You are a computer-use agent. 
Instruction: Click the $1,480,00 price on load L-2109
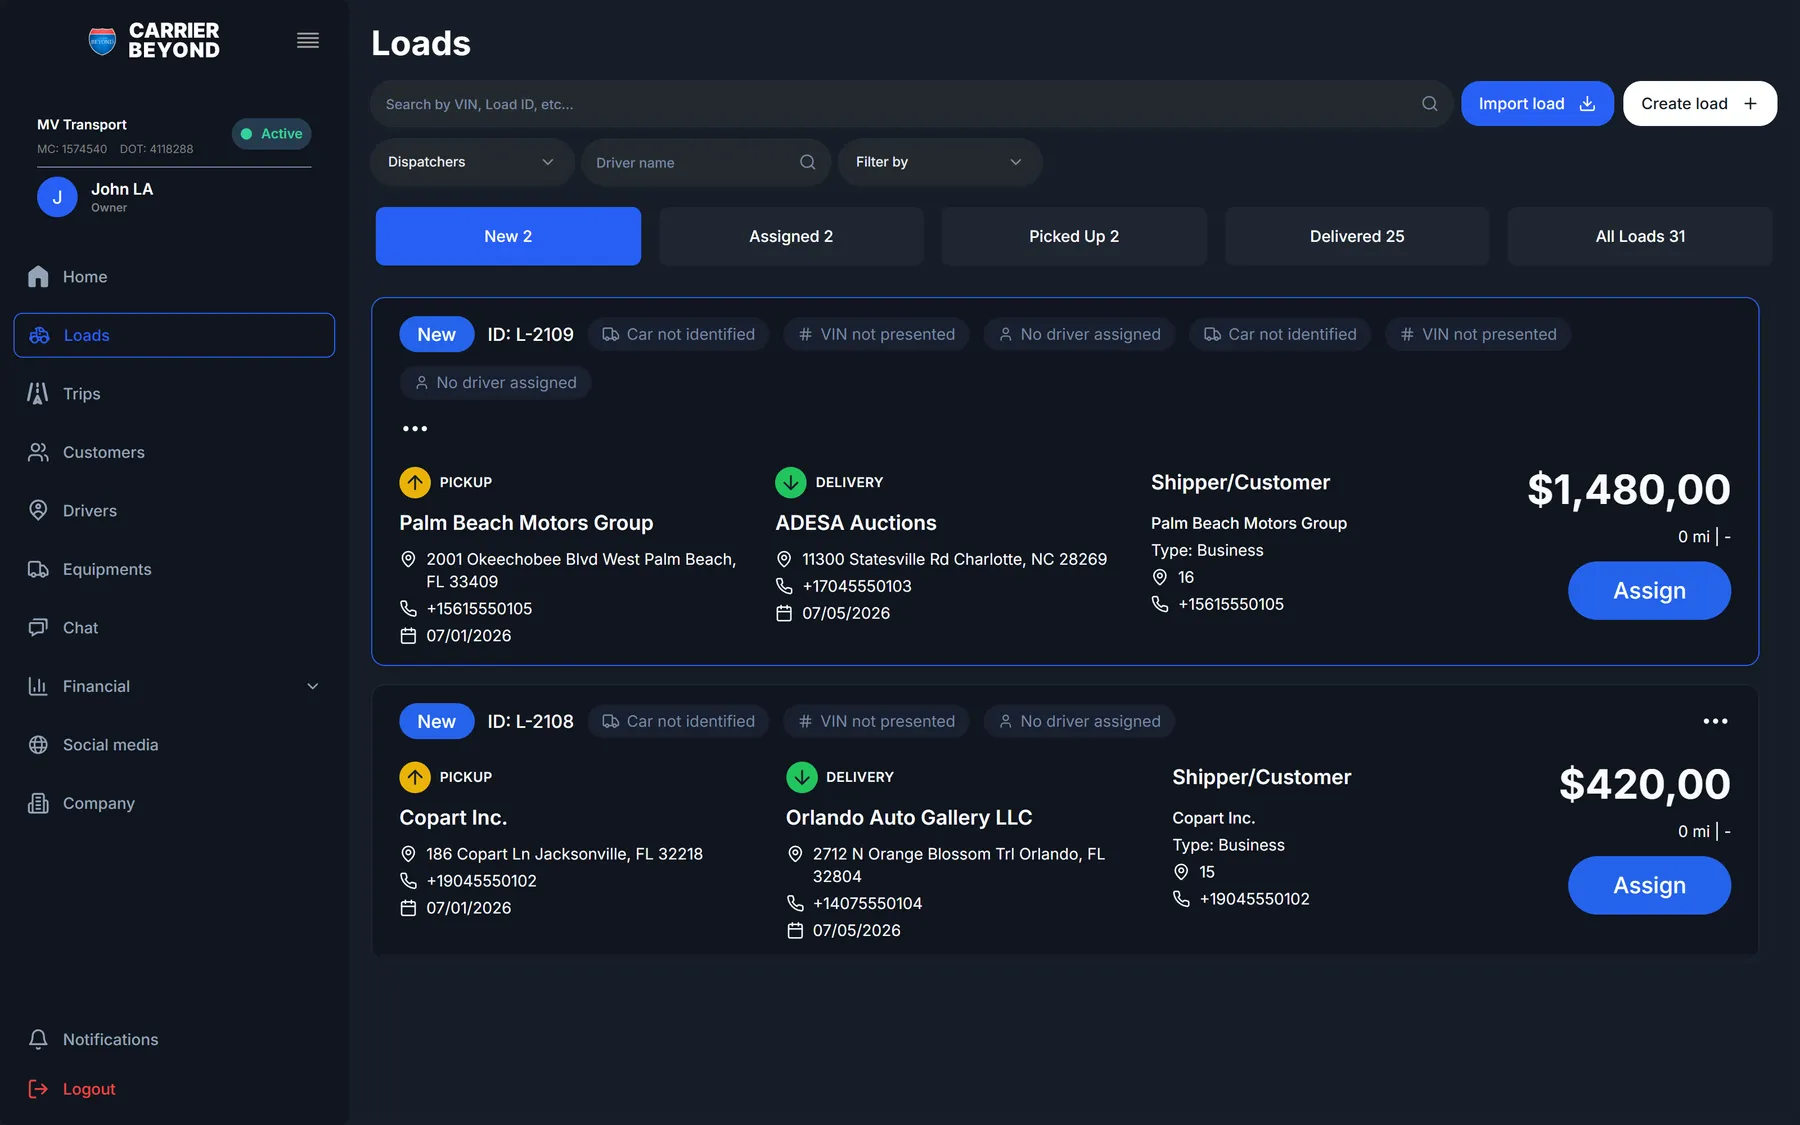[1629, 490]
